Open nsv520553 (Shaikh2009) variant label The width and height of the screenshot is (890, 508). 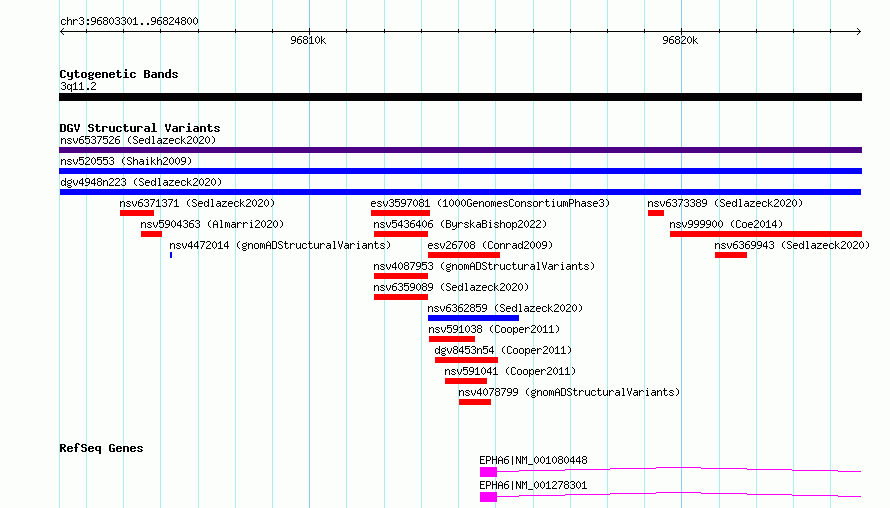point(126,161)
